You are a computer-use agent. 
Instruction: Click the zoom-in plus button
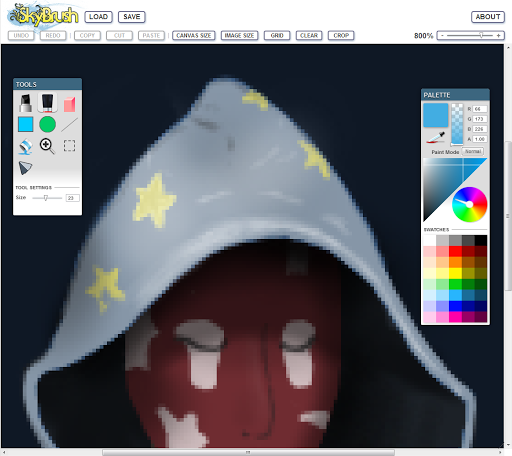[x=499, y=35]
